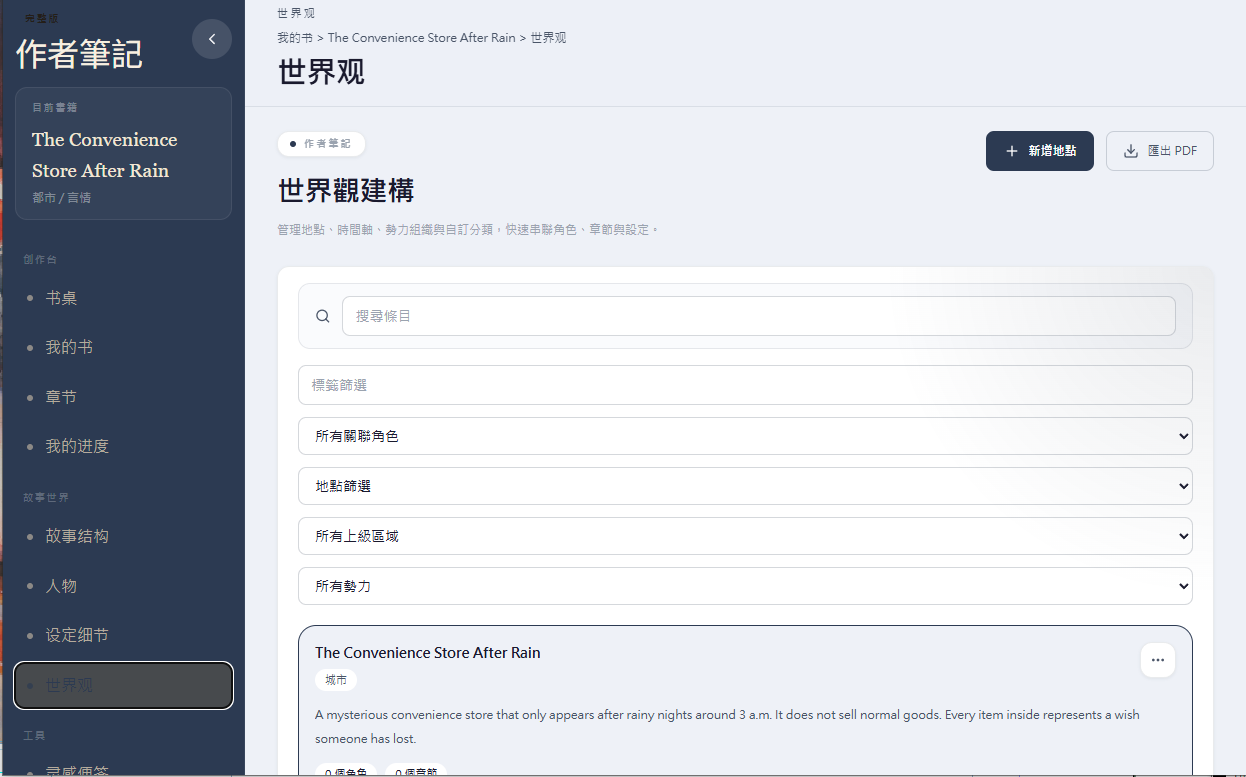Click the download icon in 匯出 PDF
The height and width of the screenshot is (777, 1246).
coord(1131,151)
